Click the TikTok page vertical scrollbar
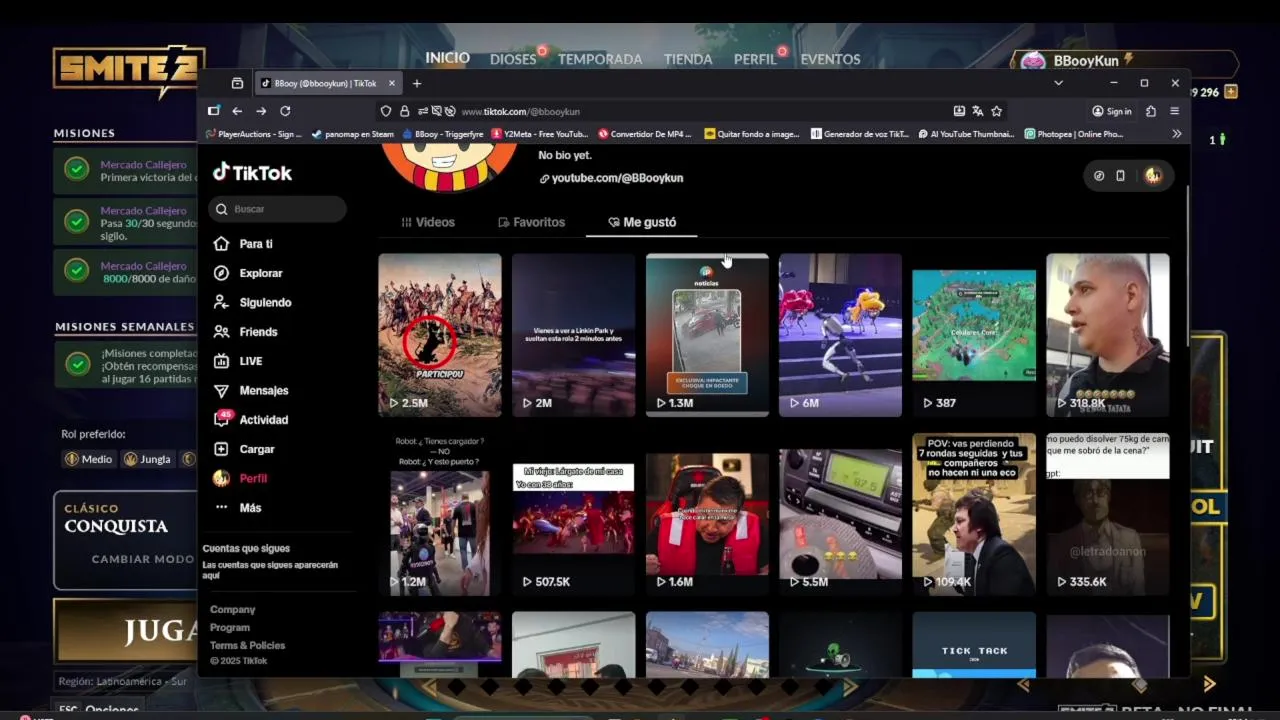1280x720 pixels. click(1187, 265)
